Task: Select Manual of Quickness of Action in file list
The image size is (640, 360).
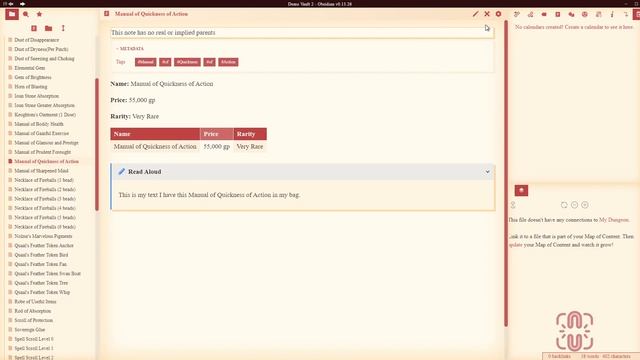Action: pyautogui.click(x=47, y=162)
